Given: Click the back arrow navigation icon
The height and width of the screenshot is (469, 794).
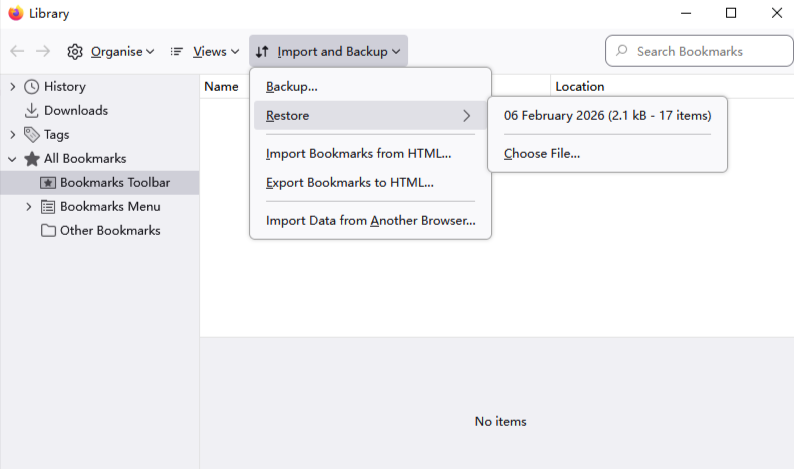Looking at the screenshot, I should [17, 51].
